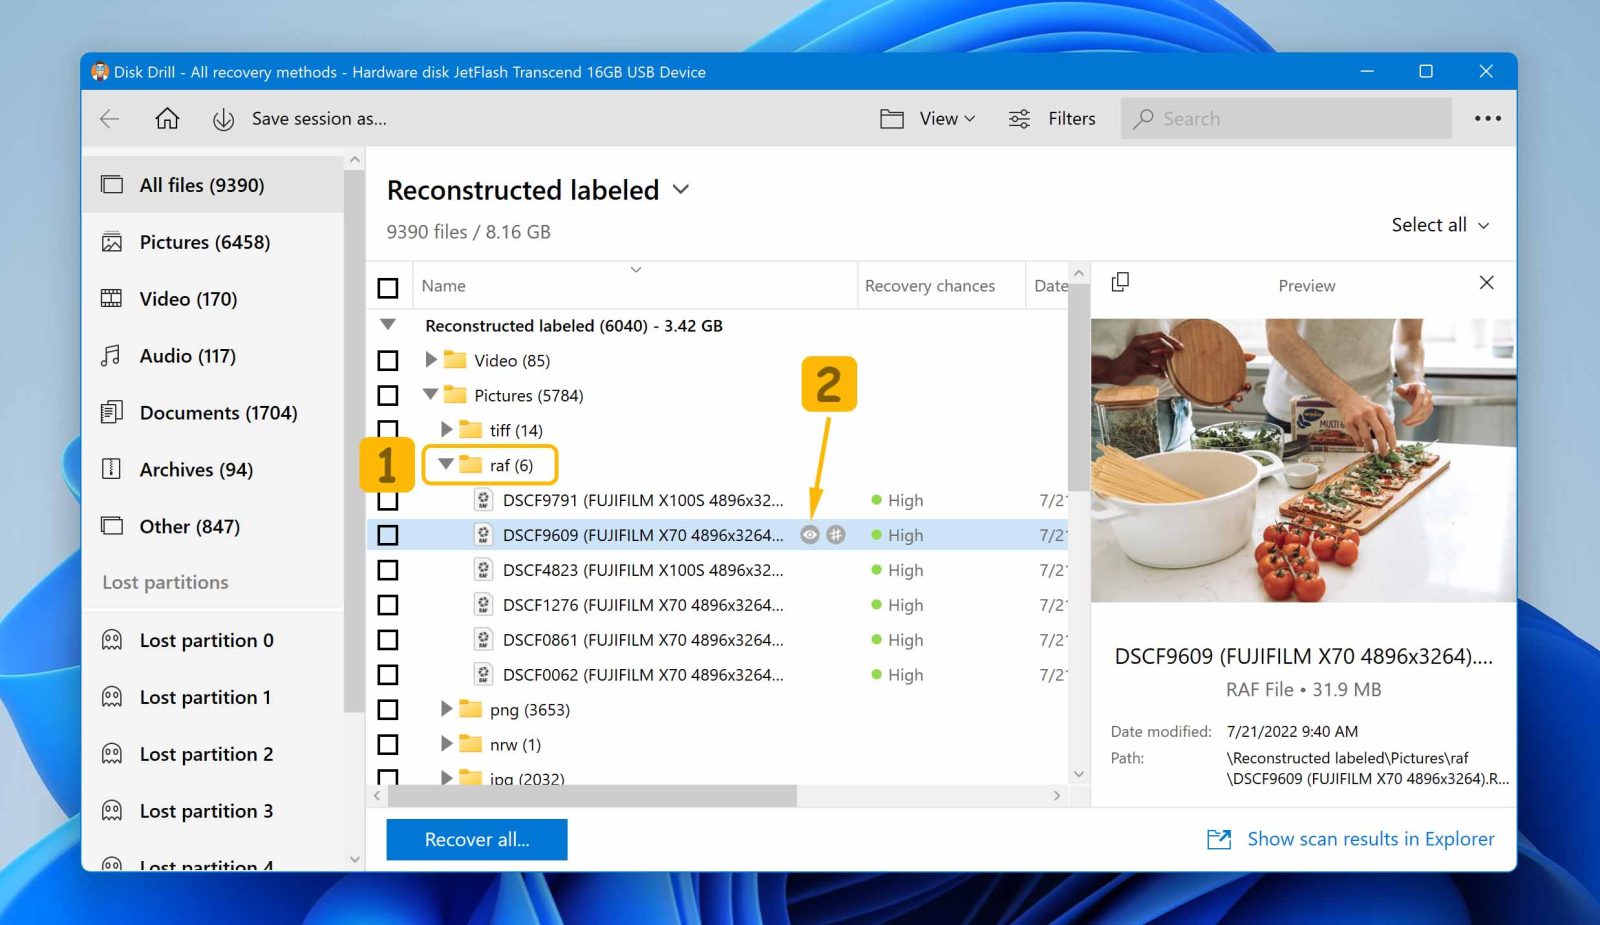Select Lost partition 0 in the sidebar
1600x925 pixels.
[207, 640]
